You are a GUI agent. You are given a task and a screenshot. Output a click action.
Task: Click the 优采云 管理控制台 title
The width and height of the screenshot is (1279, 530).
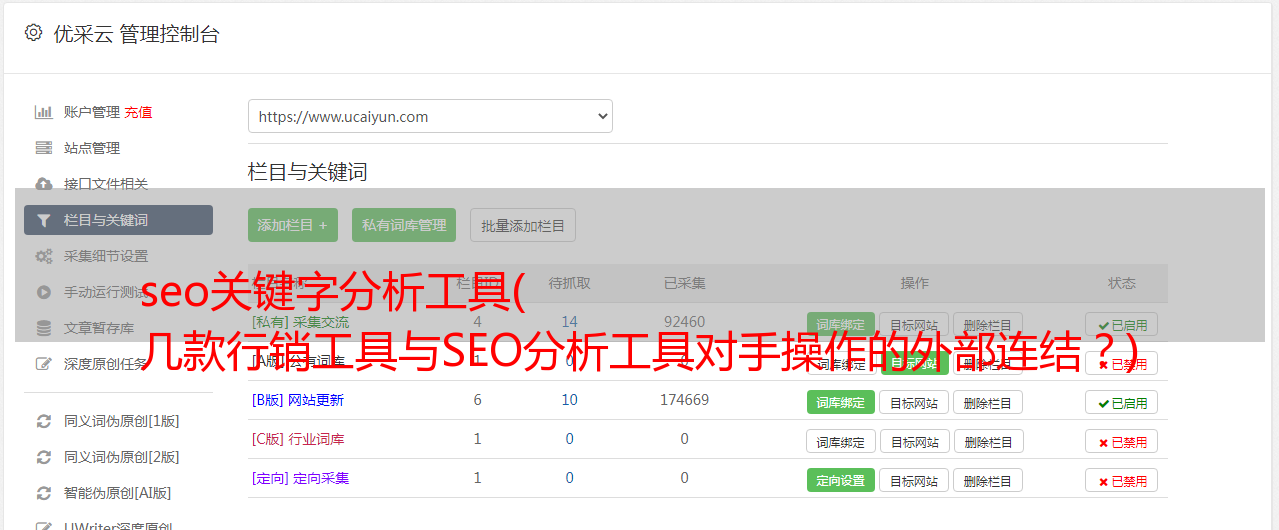point(136,34)
